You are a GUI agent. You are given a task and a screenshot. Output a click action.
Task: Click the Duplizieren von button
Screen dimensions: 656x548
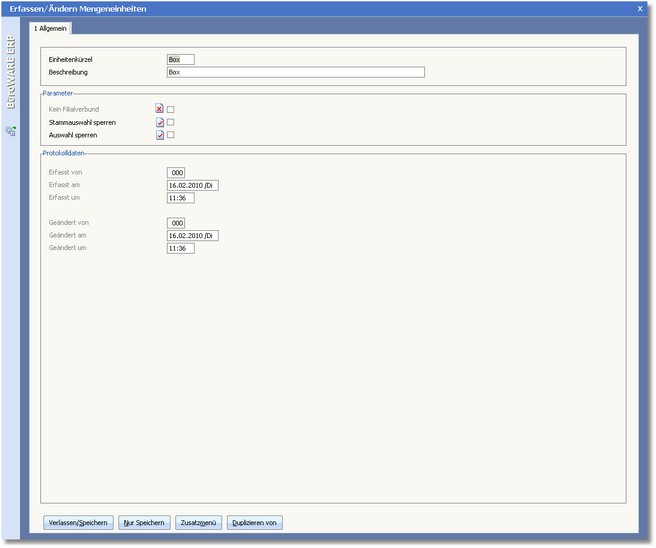pyautogui.click(x=255, y=522)
